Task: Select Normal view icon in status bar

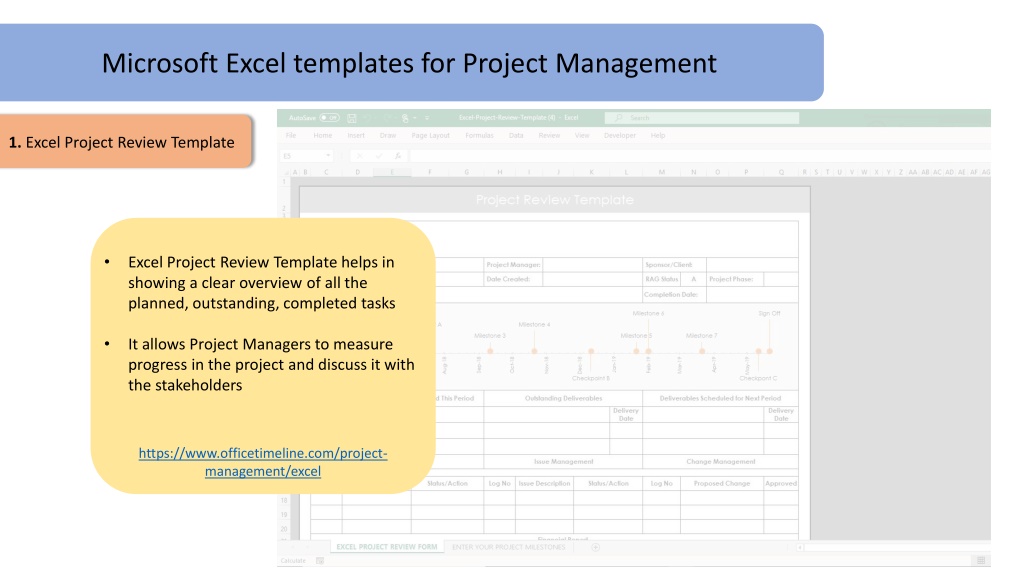Action: click(981, 560)
